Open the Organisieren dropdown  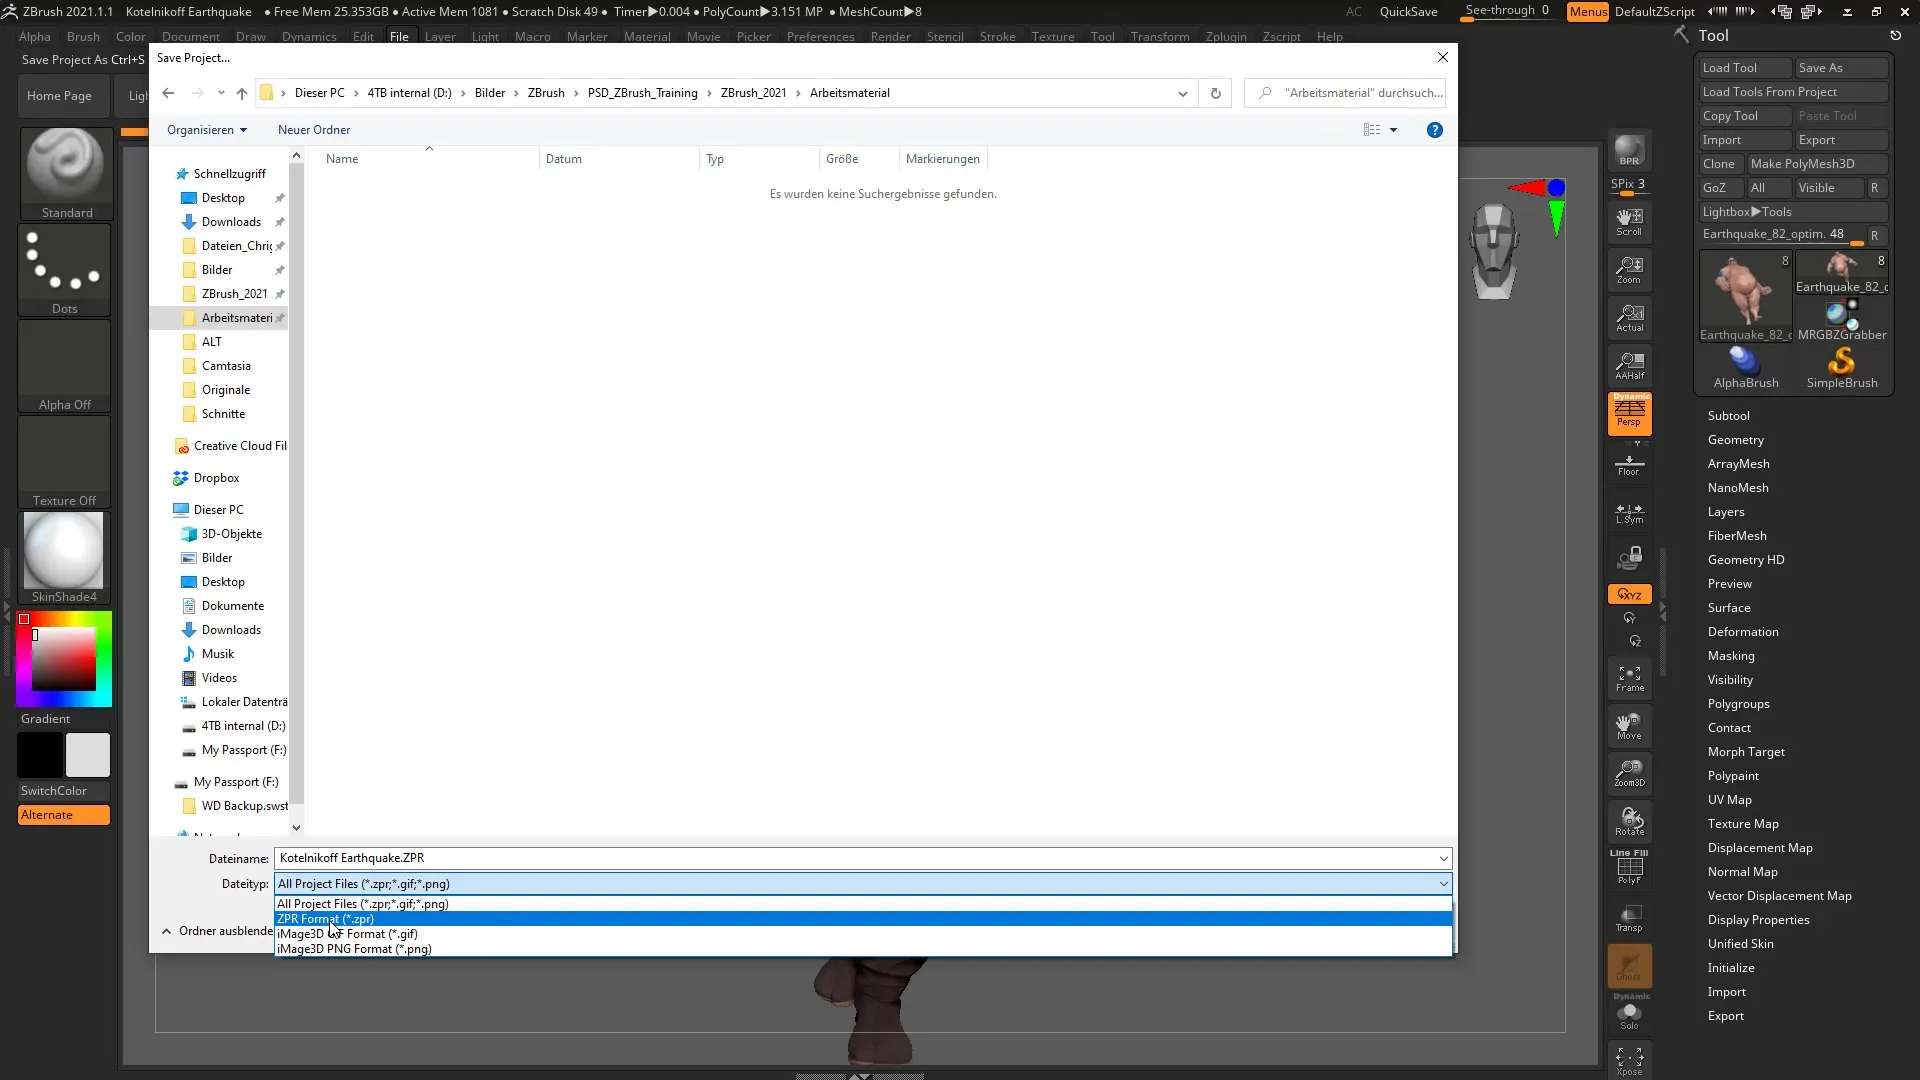coord(207,130)
